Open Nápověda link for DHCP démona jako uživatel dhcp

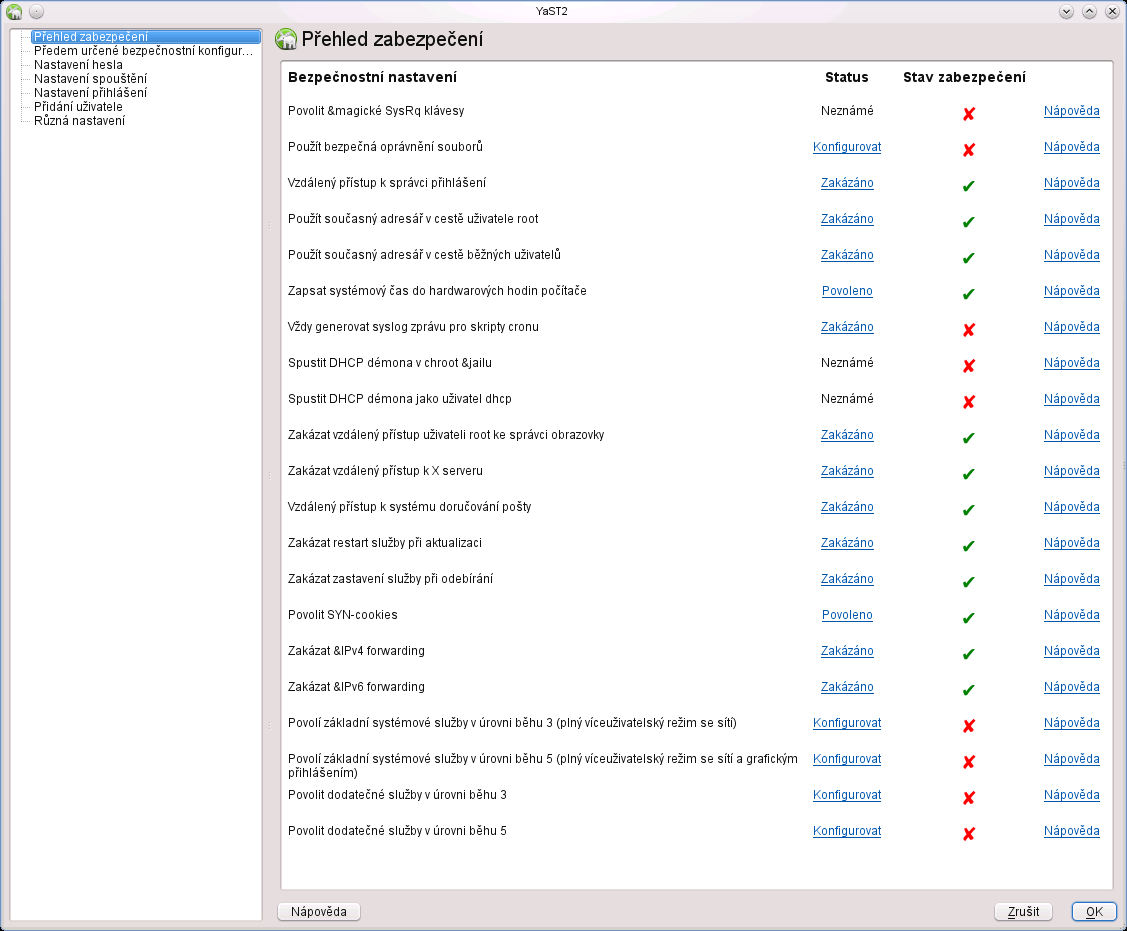[1071, 398]
